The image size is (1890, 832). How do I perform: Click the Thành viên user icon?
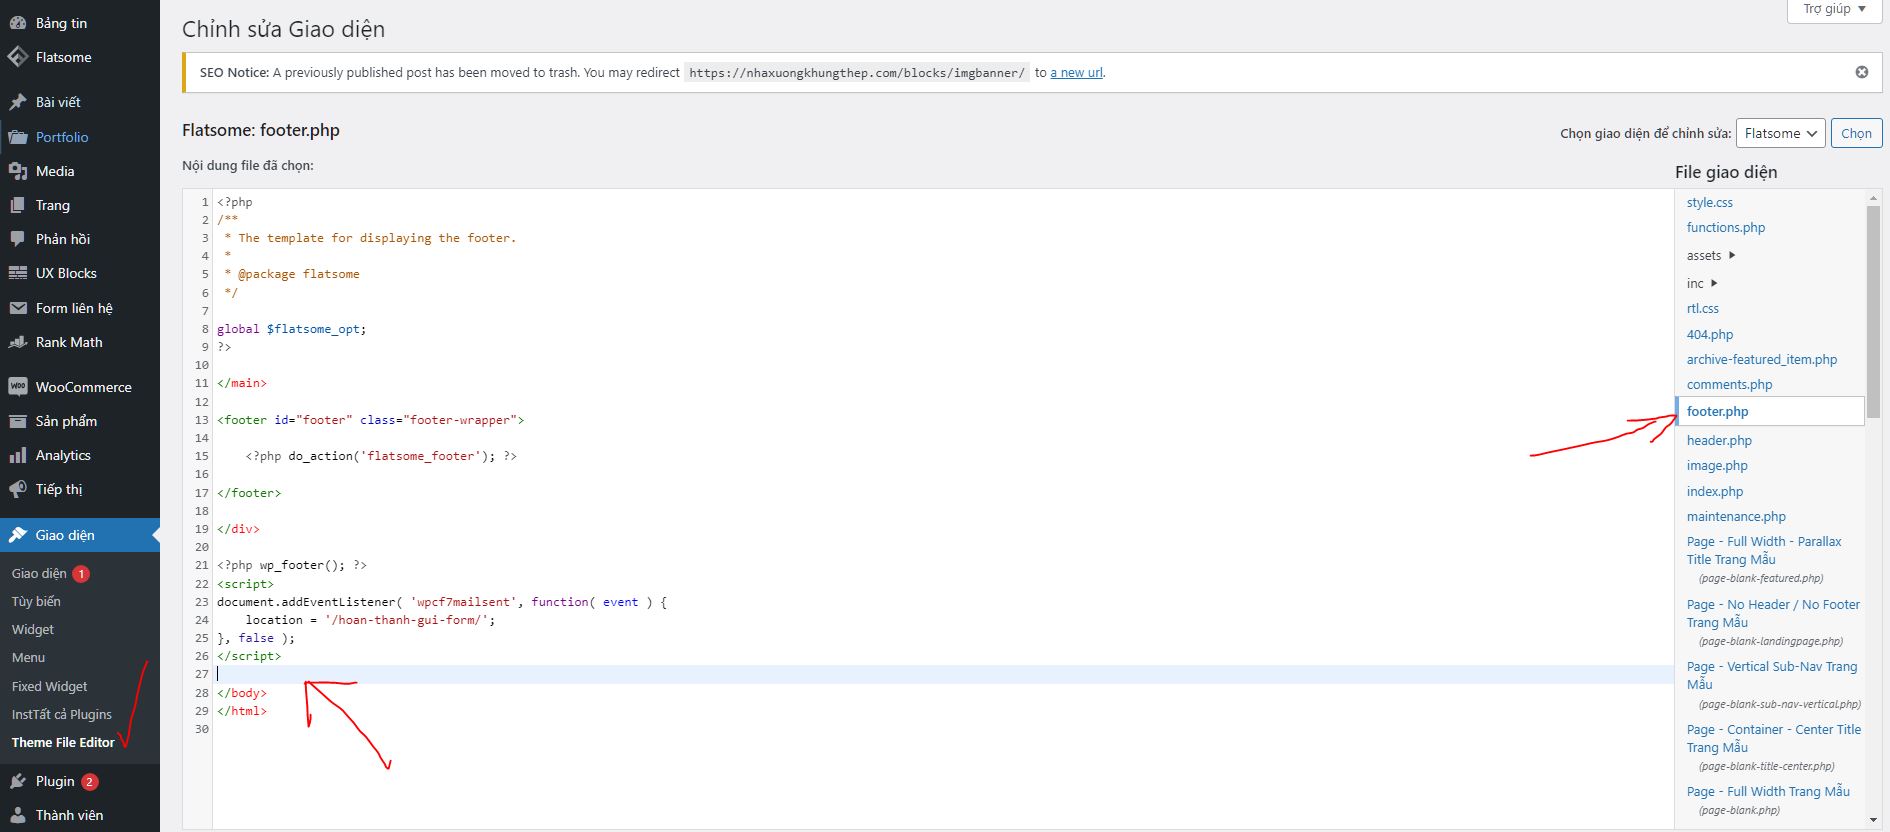click(x=18, y=815)
